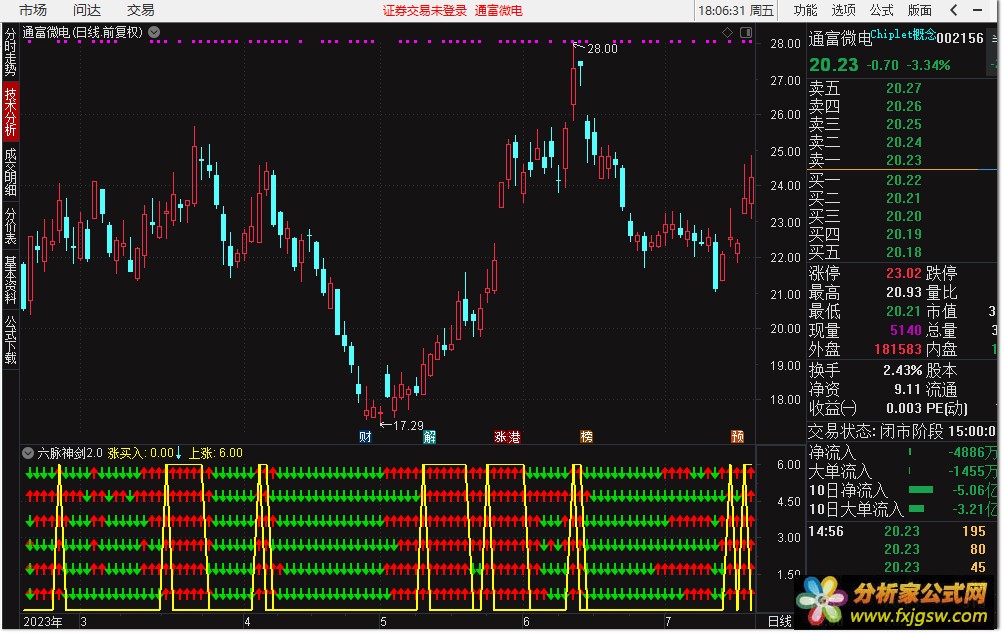This screenshot has width=1004, height=633.
Task: Click the 买五 price 20.18
Action: tap(903, 252)
